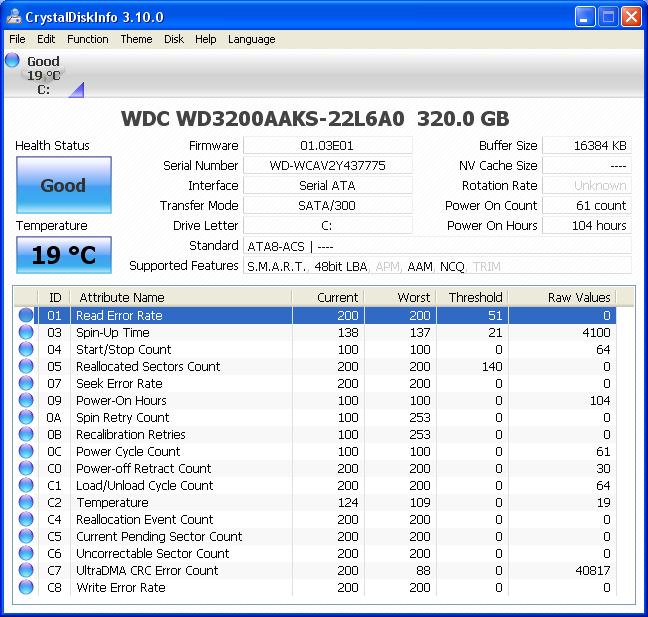Open the File menu
The image size is (648, 617).
coord(17,39)
